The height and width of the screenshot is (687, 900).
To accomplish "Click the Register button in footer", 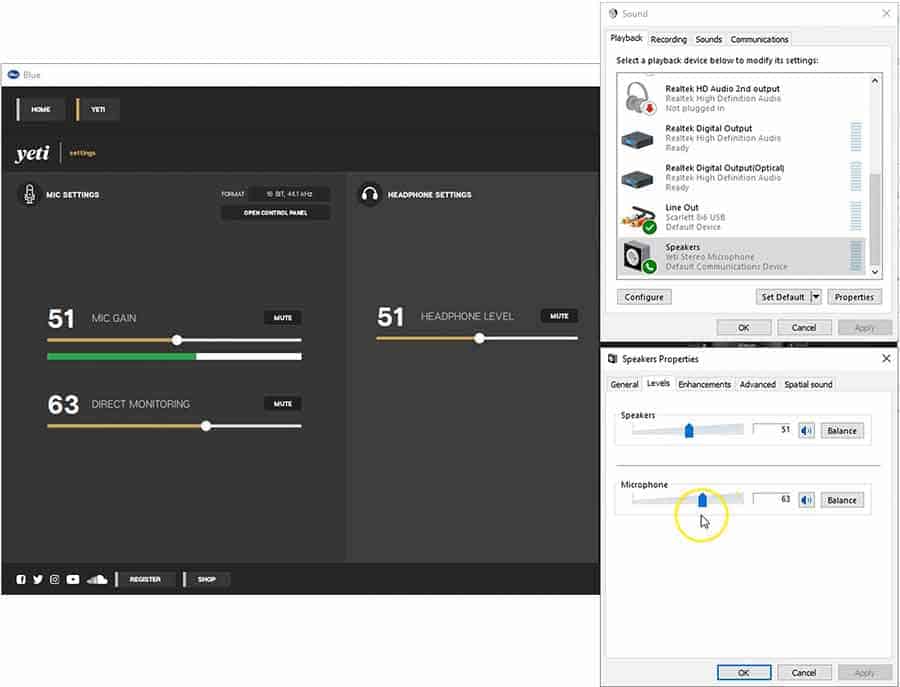I will pos(145,579).
